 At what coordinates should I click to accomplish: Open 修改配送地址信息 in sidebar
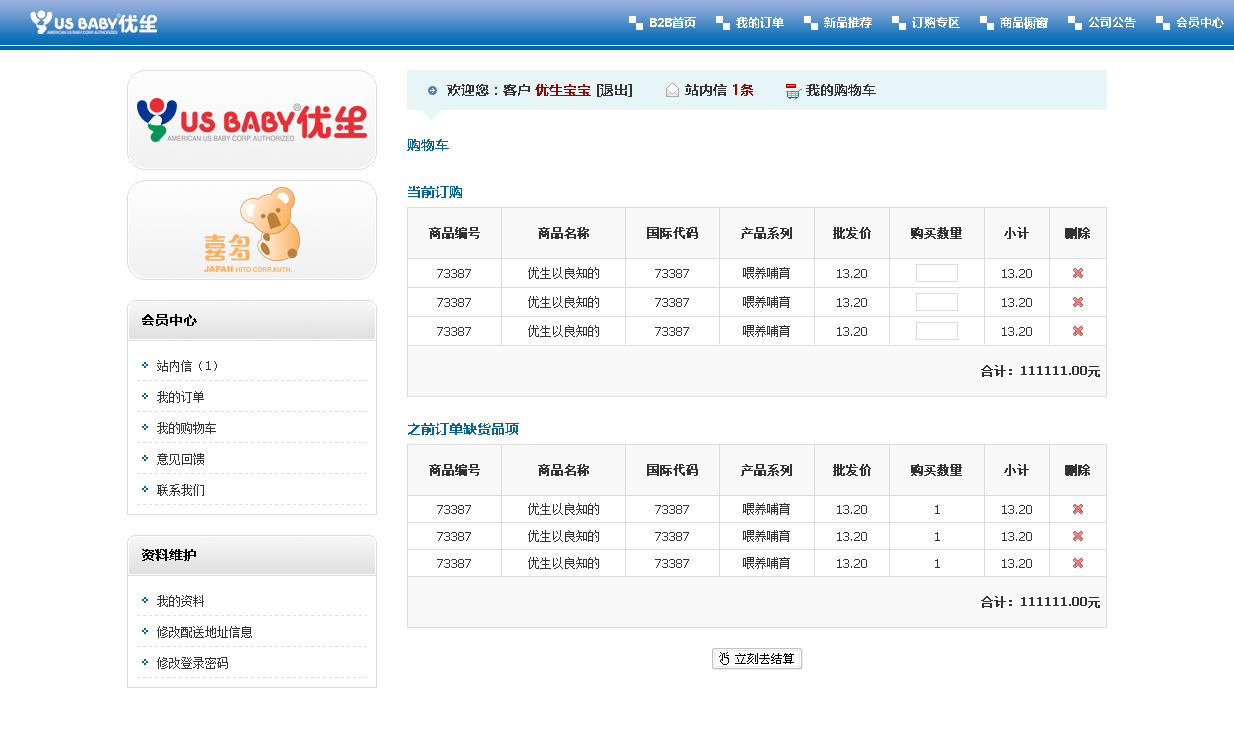pyautogui.click(x=204, y=632)
